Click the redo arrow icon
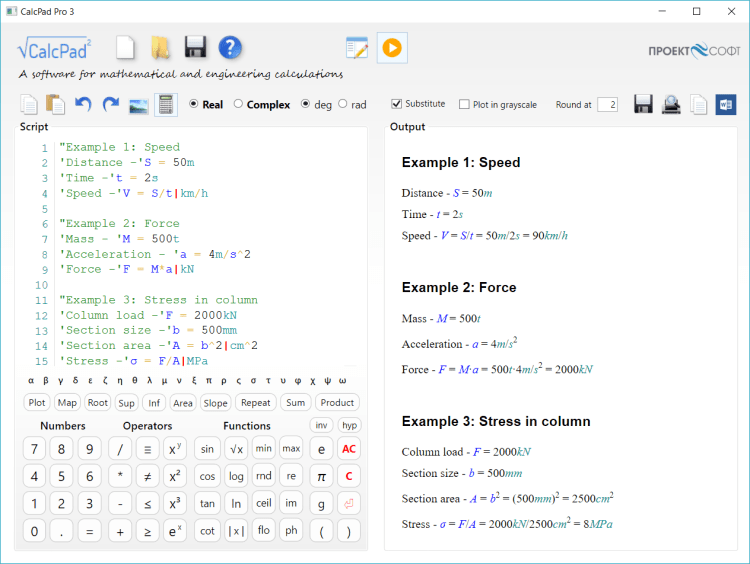 [x=111, y=104]
